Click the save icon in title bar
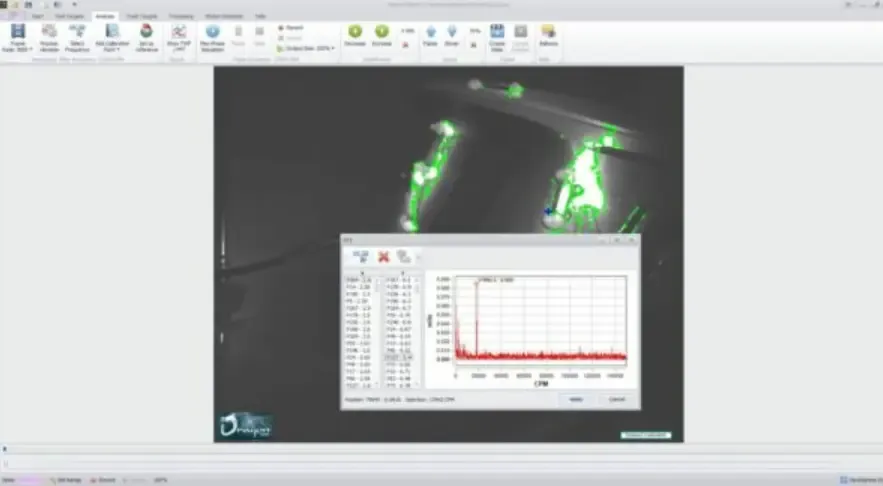This screenshot has width=883, height=486. 28,5
